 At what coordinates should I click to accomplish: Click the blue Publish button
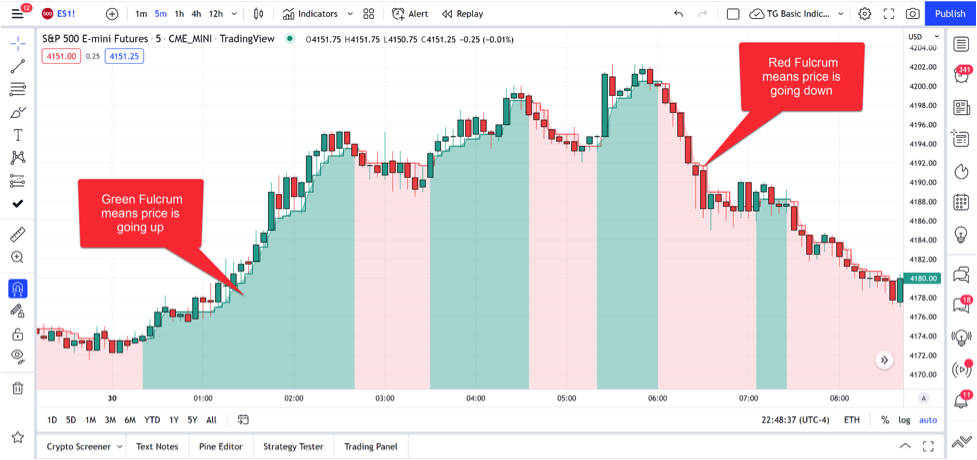point(949,14)
